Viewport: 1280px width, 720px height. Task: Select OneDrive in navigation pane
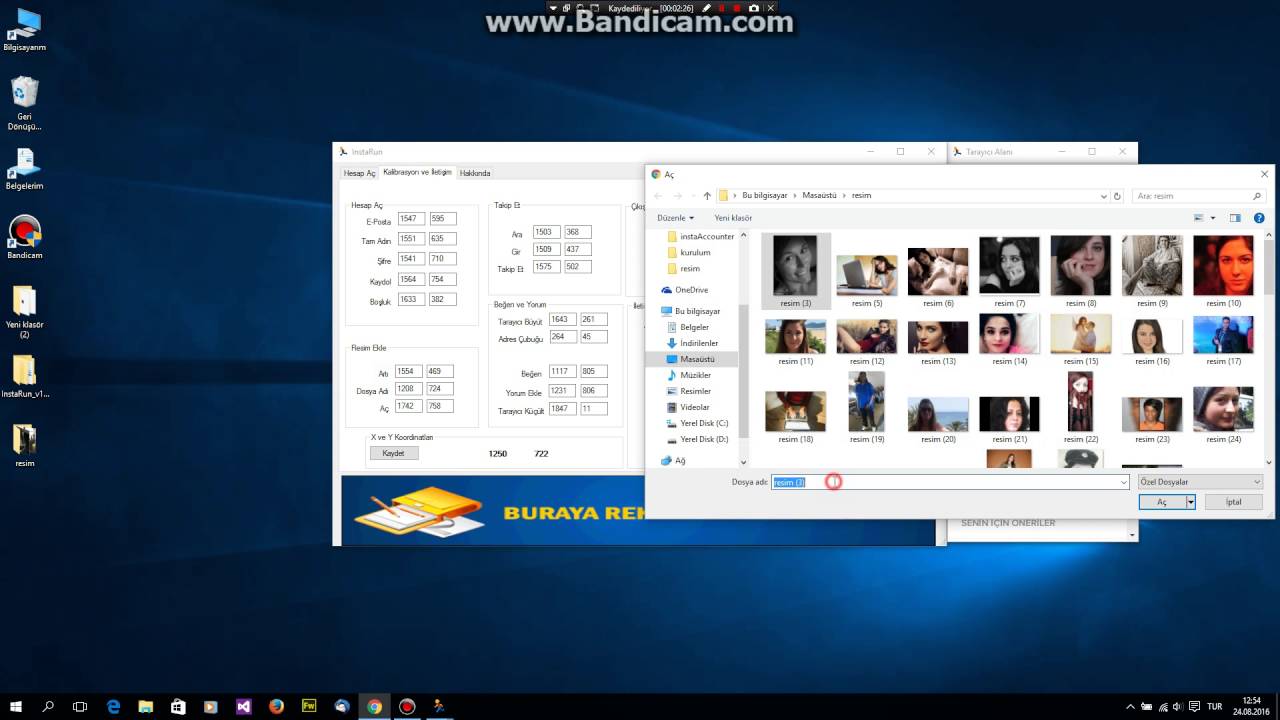coord(685,290)
